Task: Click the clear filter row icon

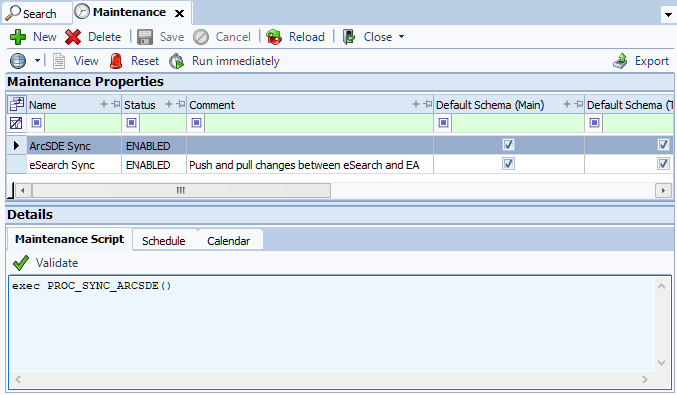Action: pos(16,123)
